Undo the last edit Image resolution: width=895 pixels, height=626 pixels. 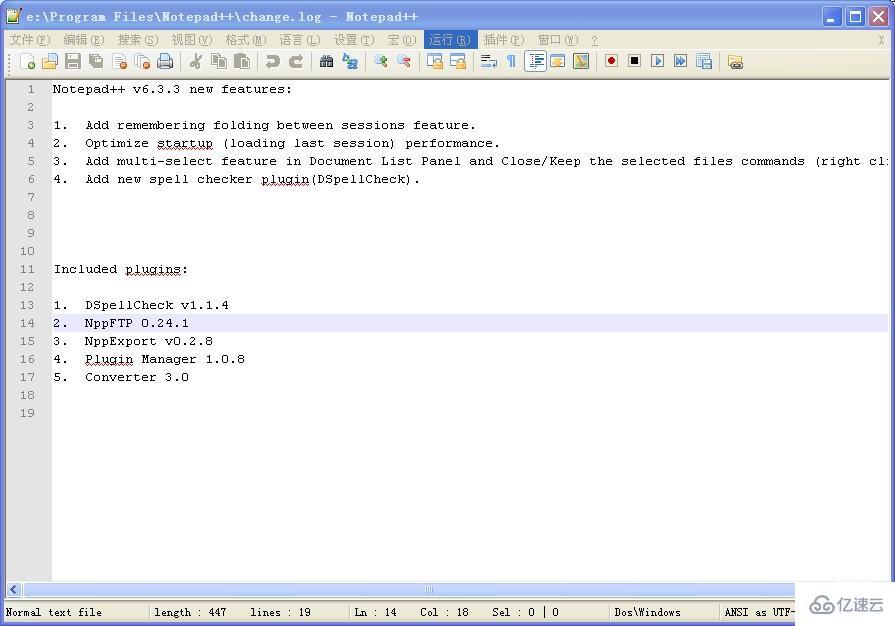(273, 62)
